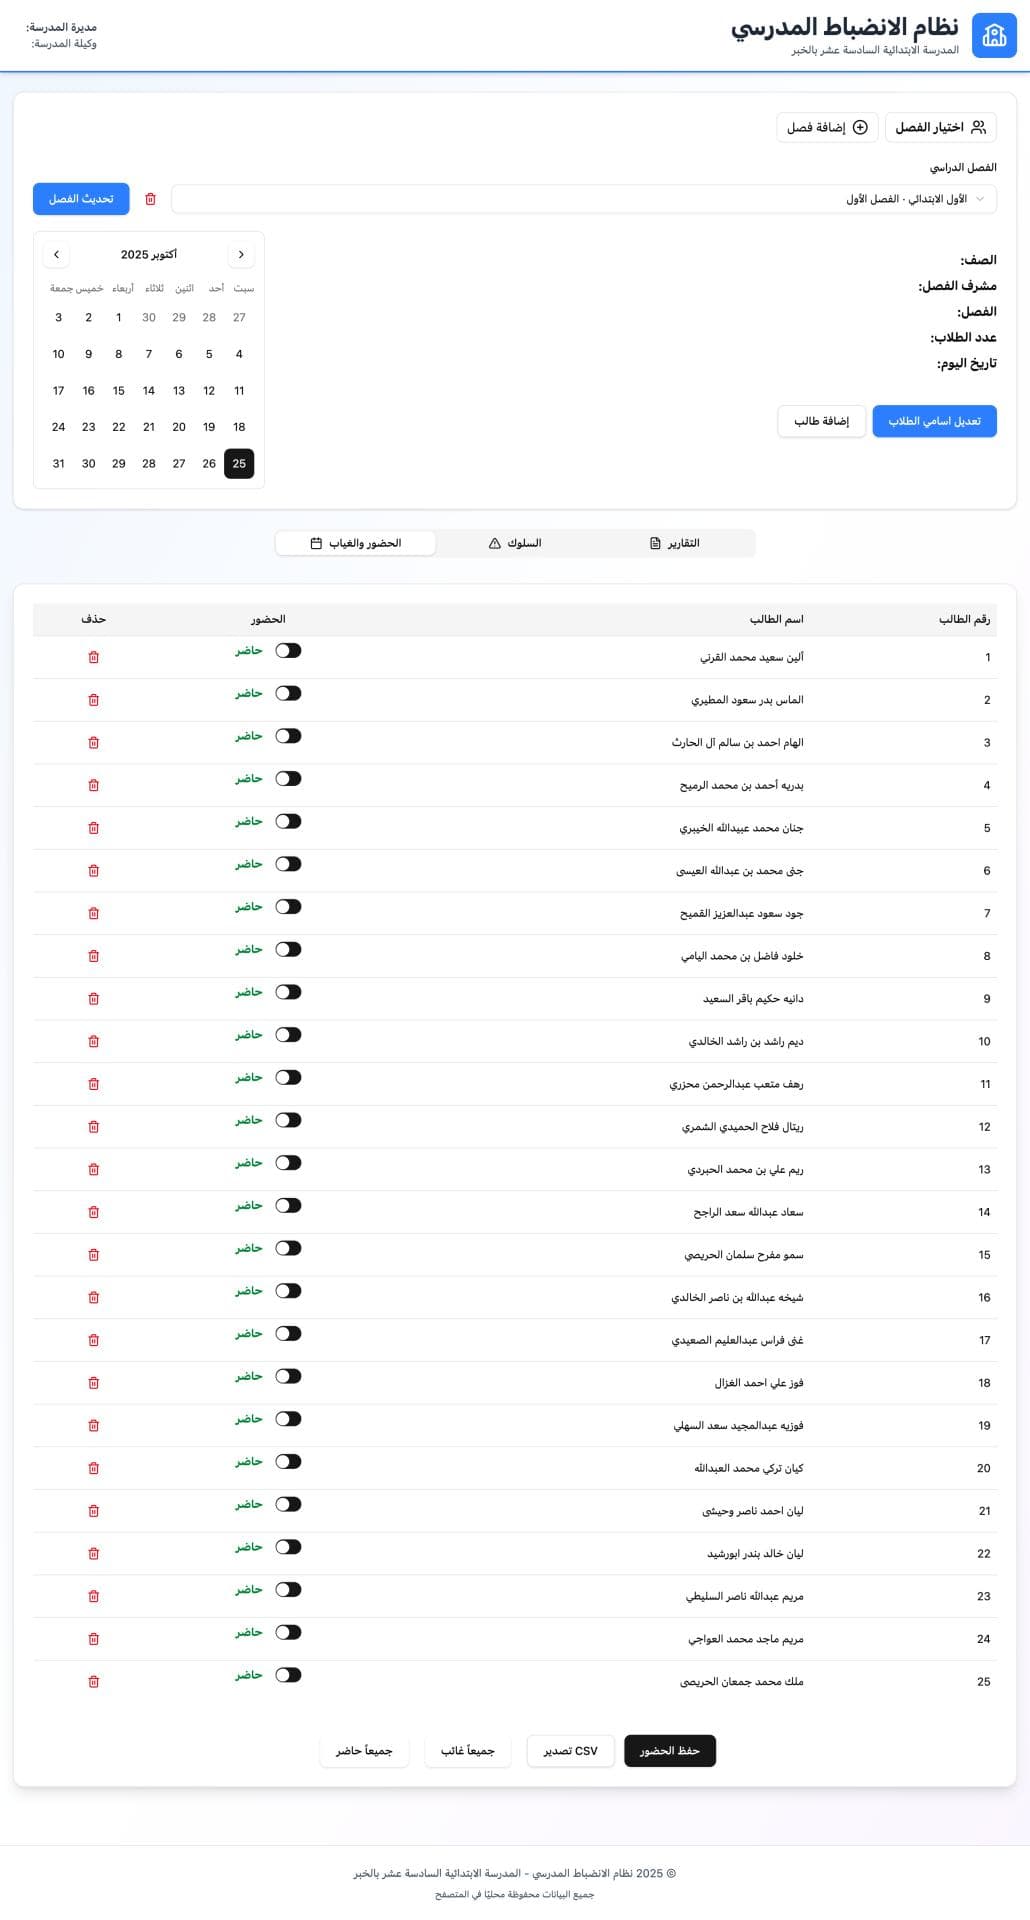Image resolution: width=1030 pixels, height=1920 pixels.
Task: Delete student row 23 with the trash icon
Action: point(94,1596)
